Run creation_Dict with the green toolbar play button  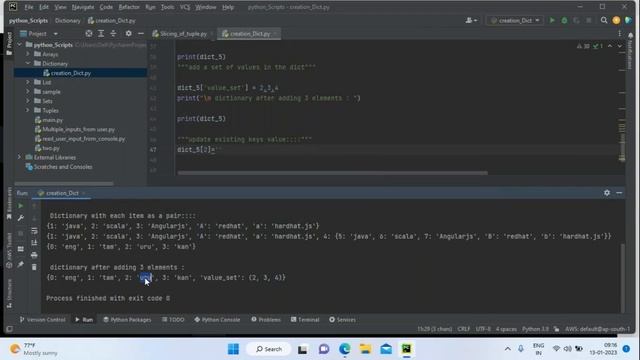click(552, 20)
